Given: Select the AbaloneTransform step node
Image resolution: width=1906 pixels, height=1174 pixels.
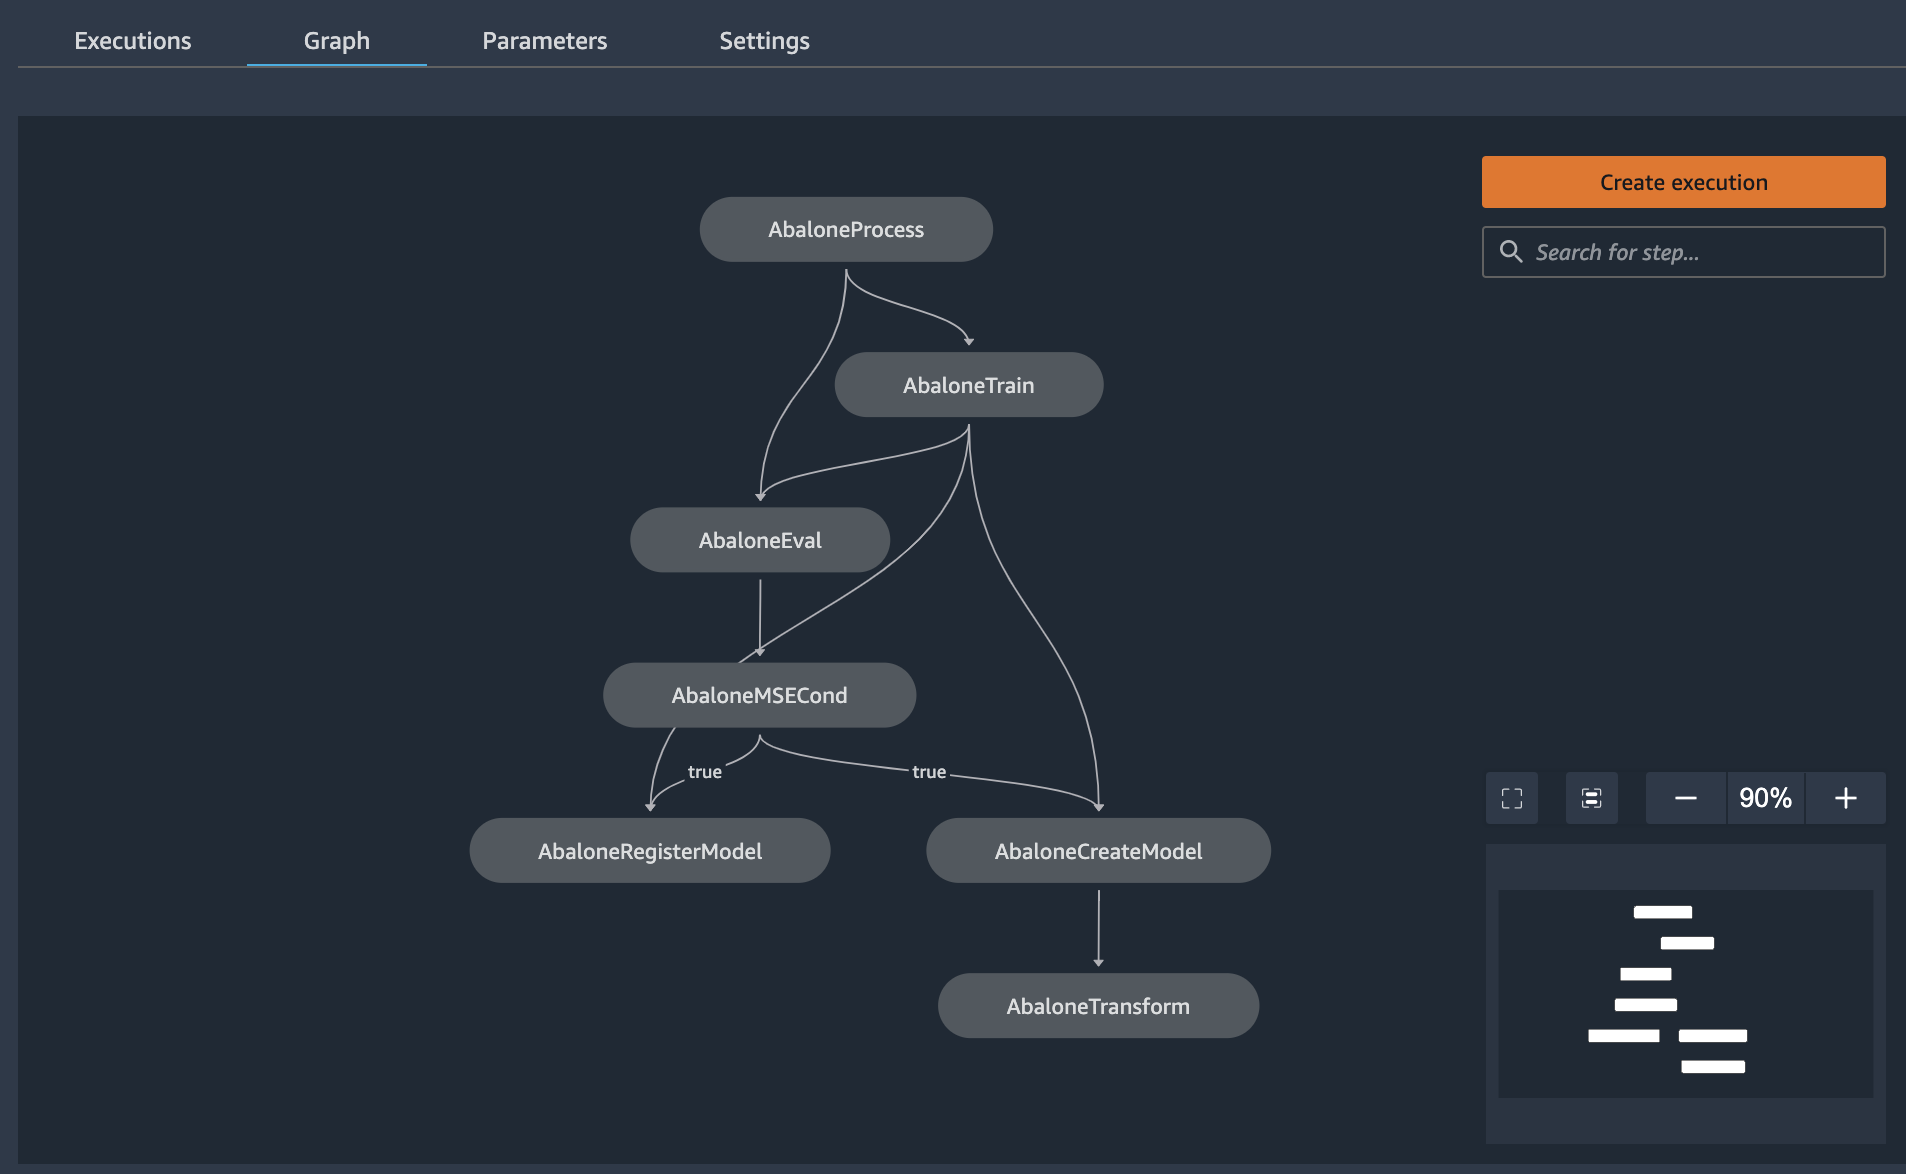Looking at the screenshot, I should [1098, 1006].
